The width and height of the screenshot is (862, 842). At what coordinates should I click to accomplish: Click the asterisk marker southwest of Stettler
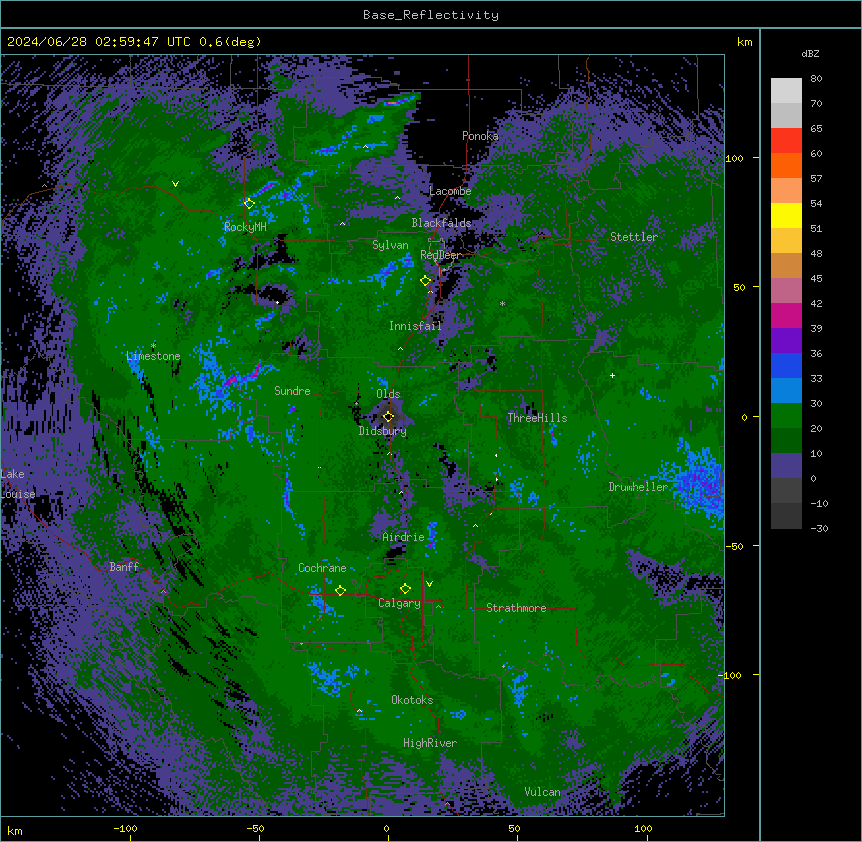pos(502,303)
